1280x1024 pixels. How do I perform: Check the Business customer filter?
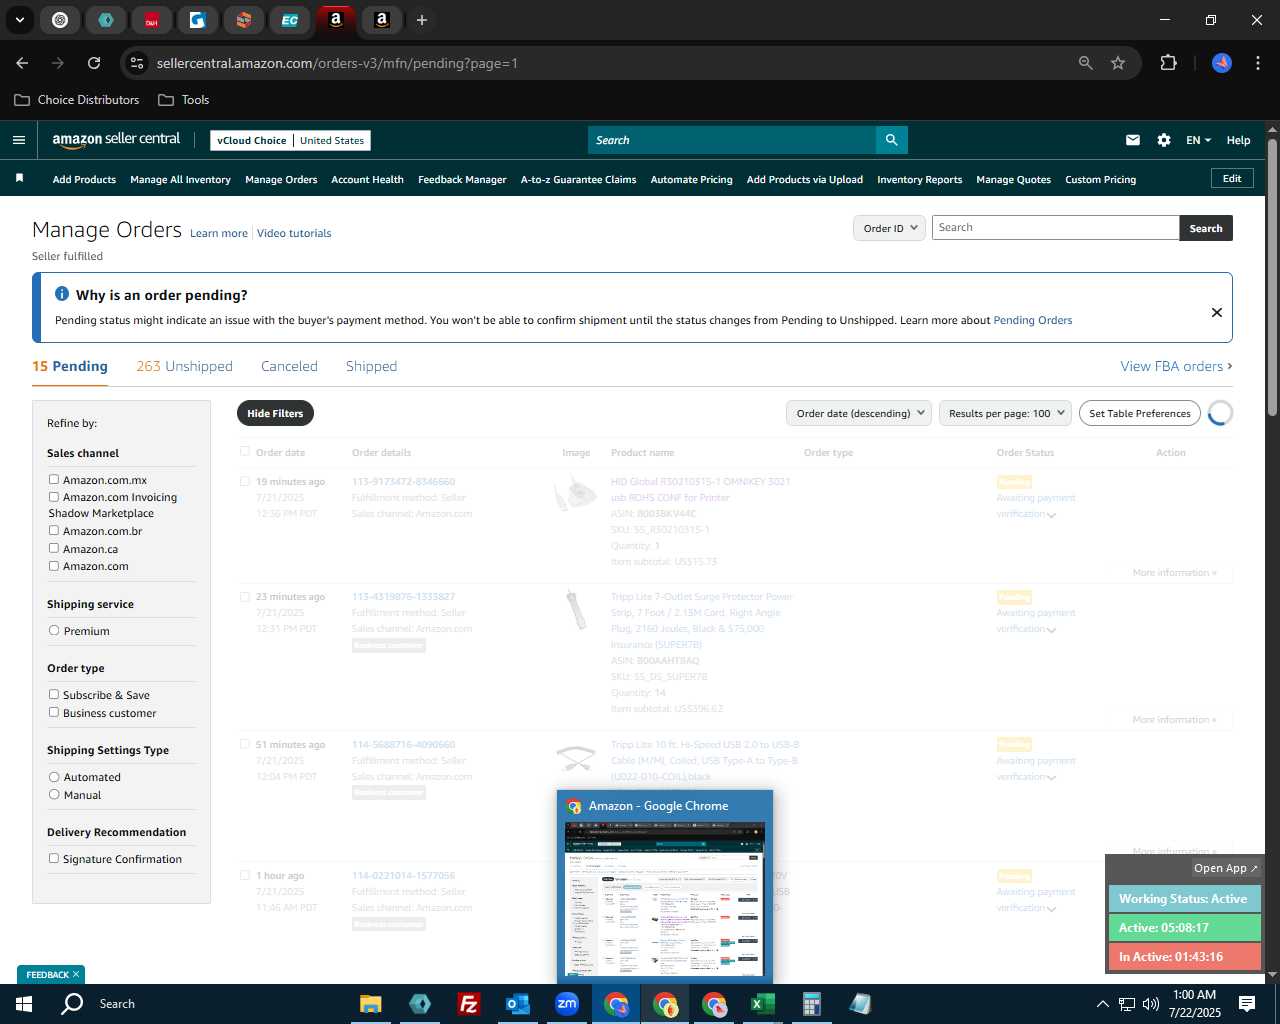[54, 713]
